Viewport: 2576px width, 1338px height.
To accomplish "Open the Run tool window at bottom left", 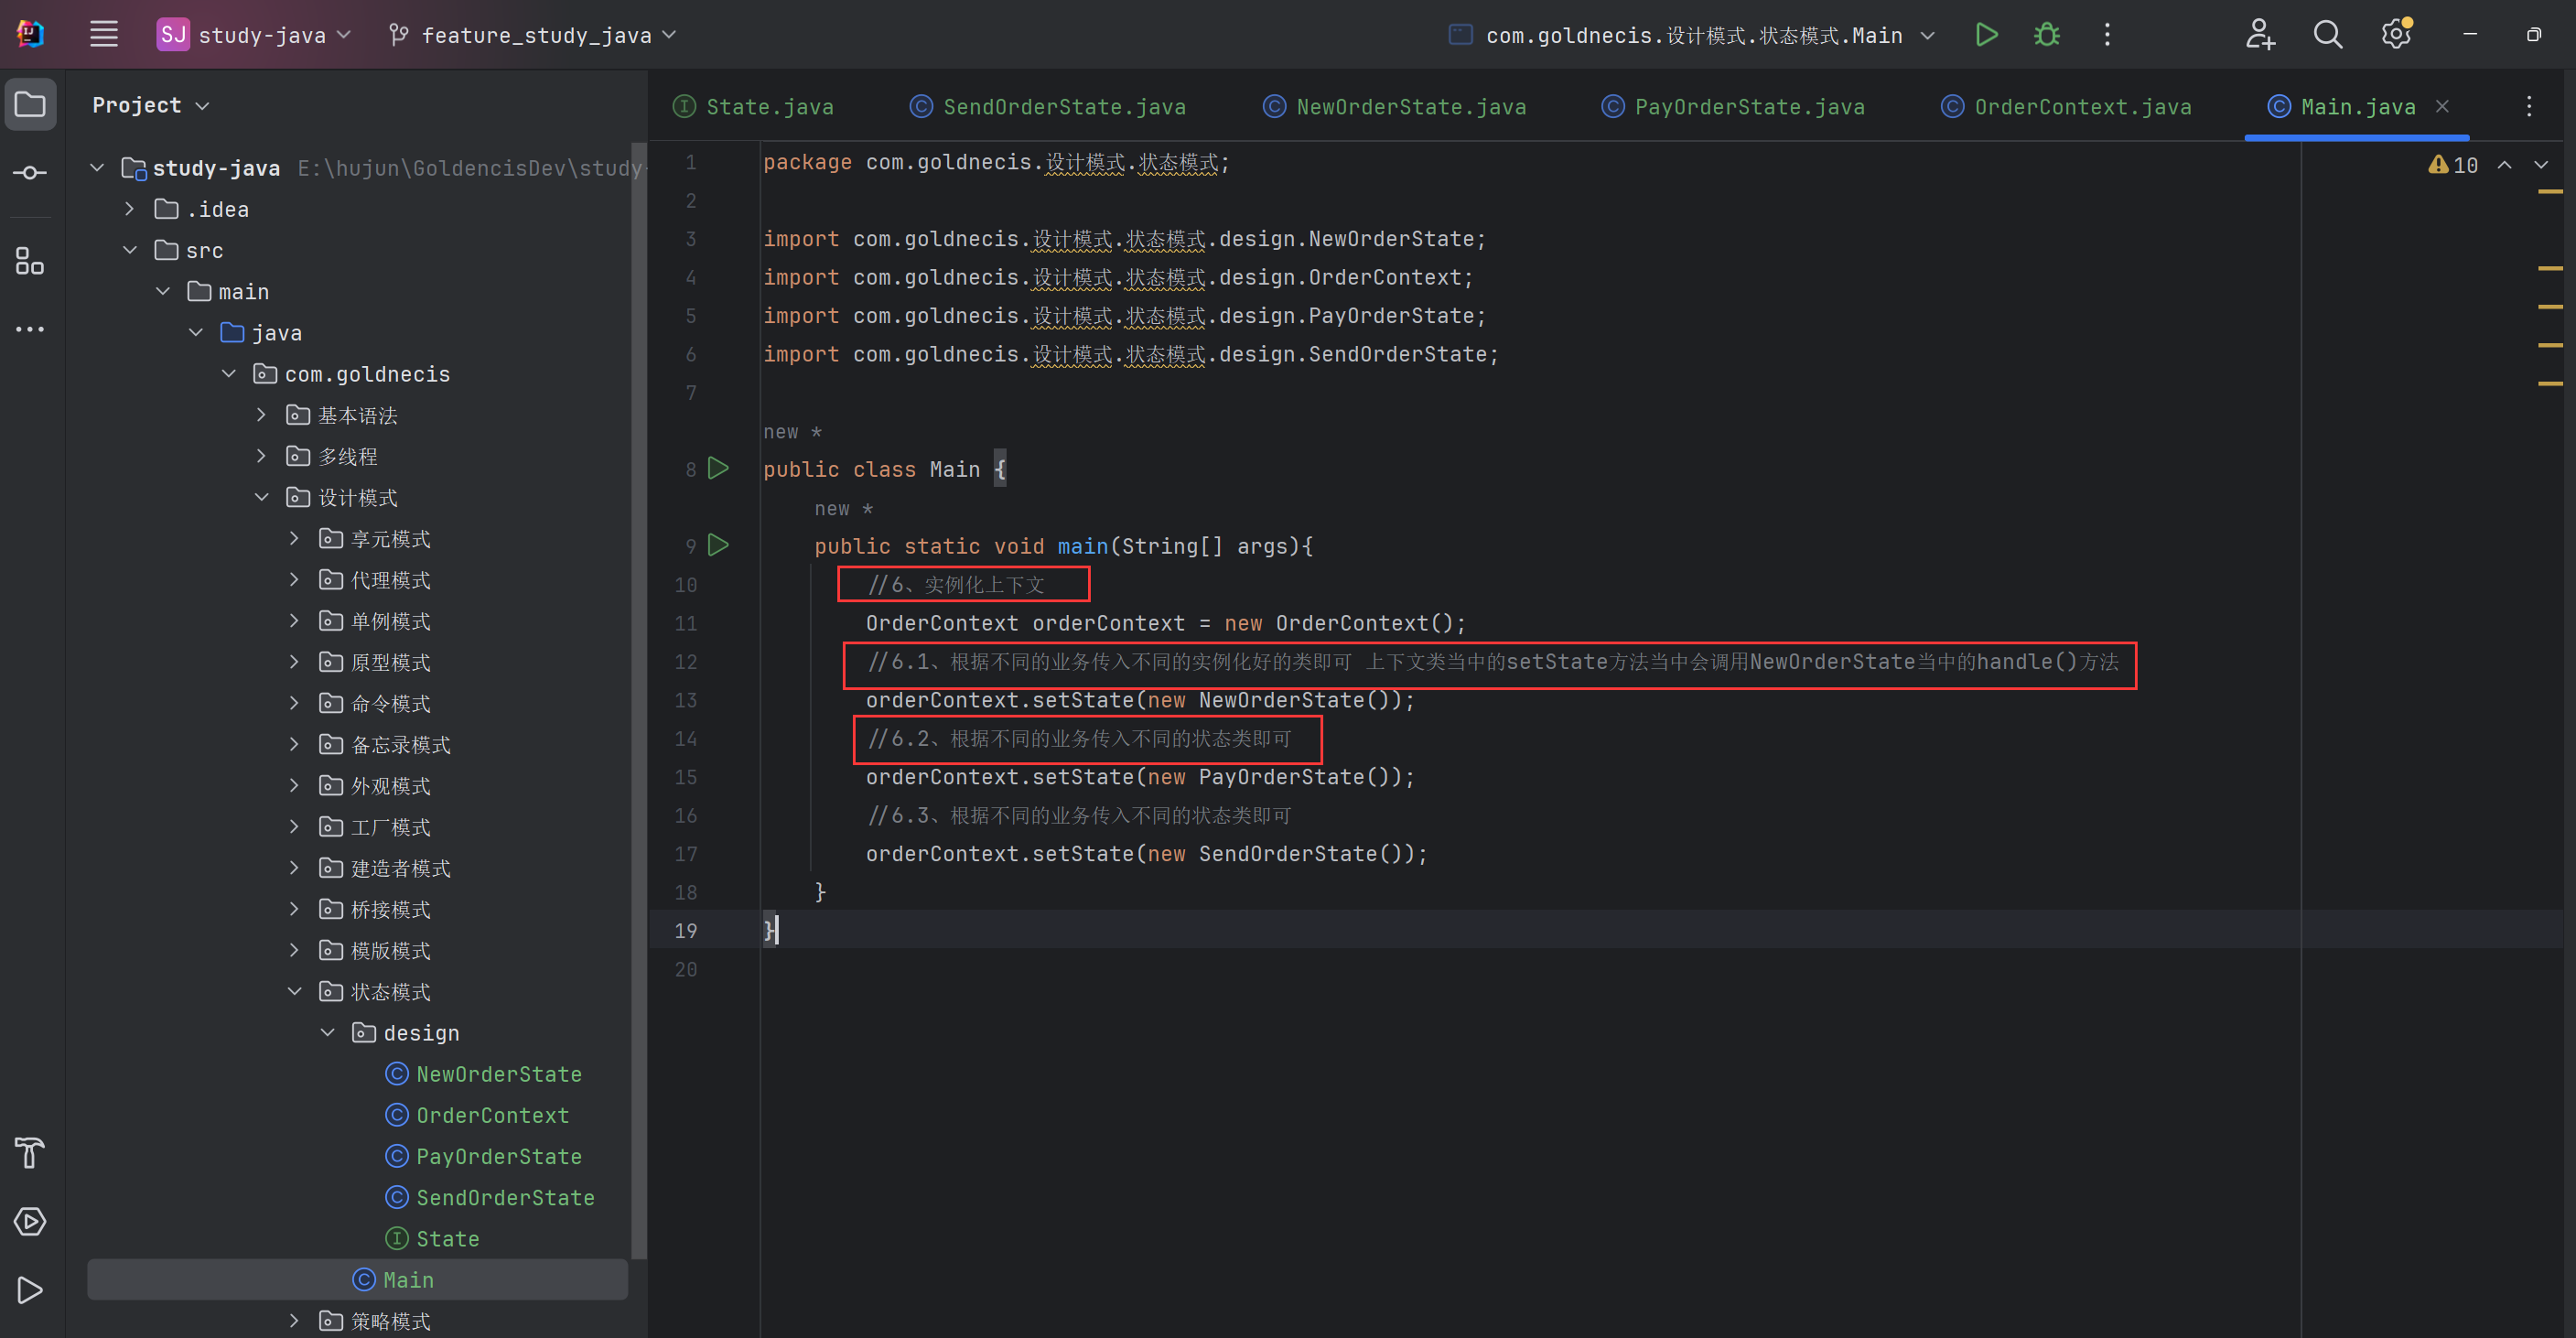I will (x=30, y=1290).
